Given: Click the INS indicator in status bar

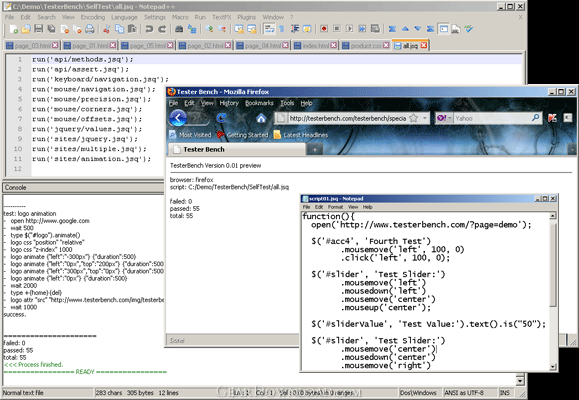Looking at the screenshot, I should (504, 393).
